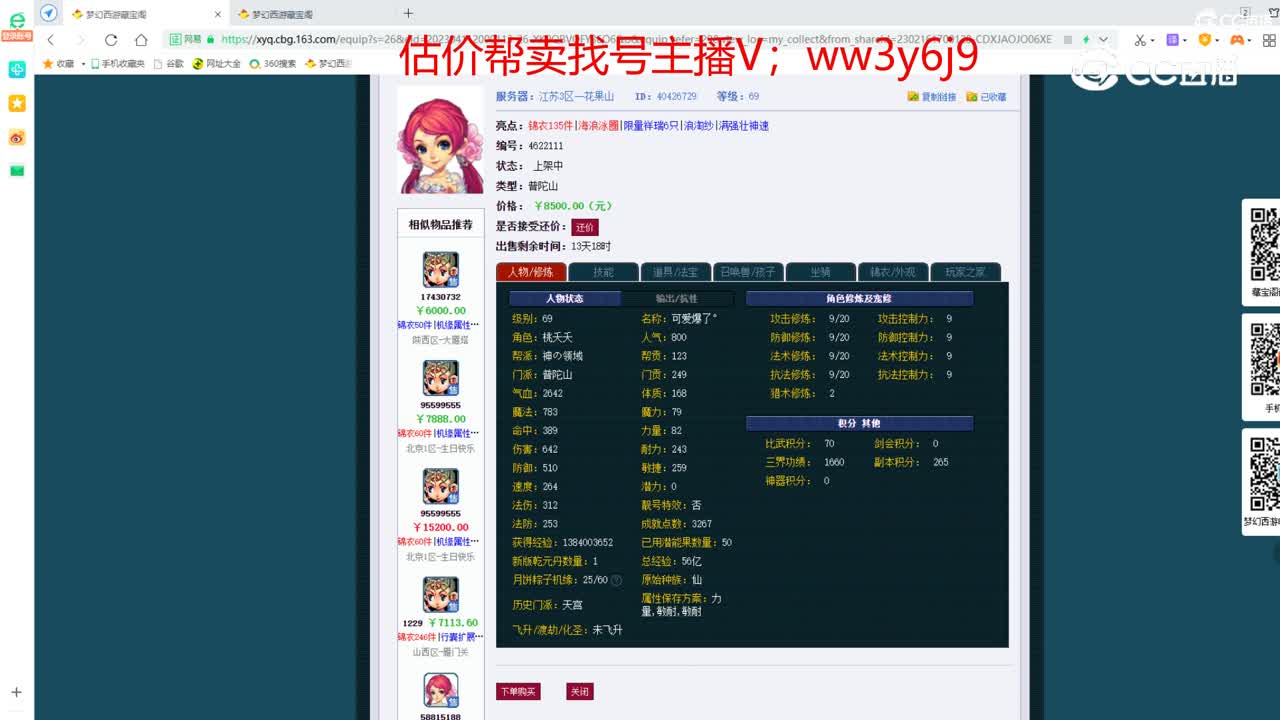Click the 已收藏 favorited button
This screenshot has width=1280, height=720.
click(987, 97)
